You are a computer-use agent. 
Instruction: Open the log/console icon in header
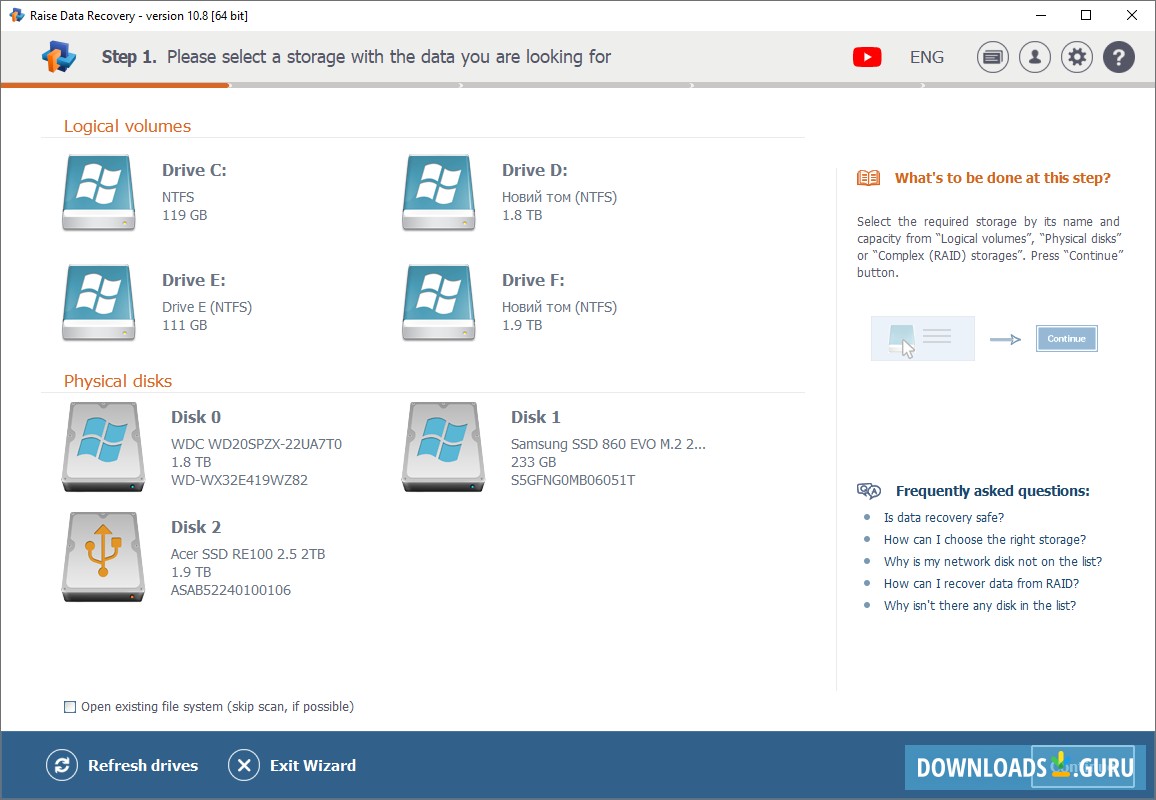[x=992, y=57]
